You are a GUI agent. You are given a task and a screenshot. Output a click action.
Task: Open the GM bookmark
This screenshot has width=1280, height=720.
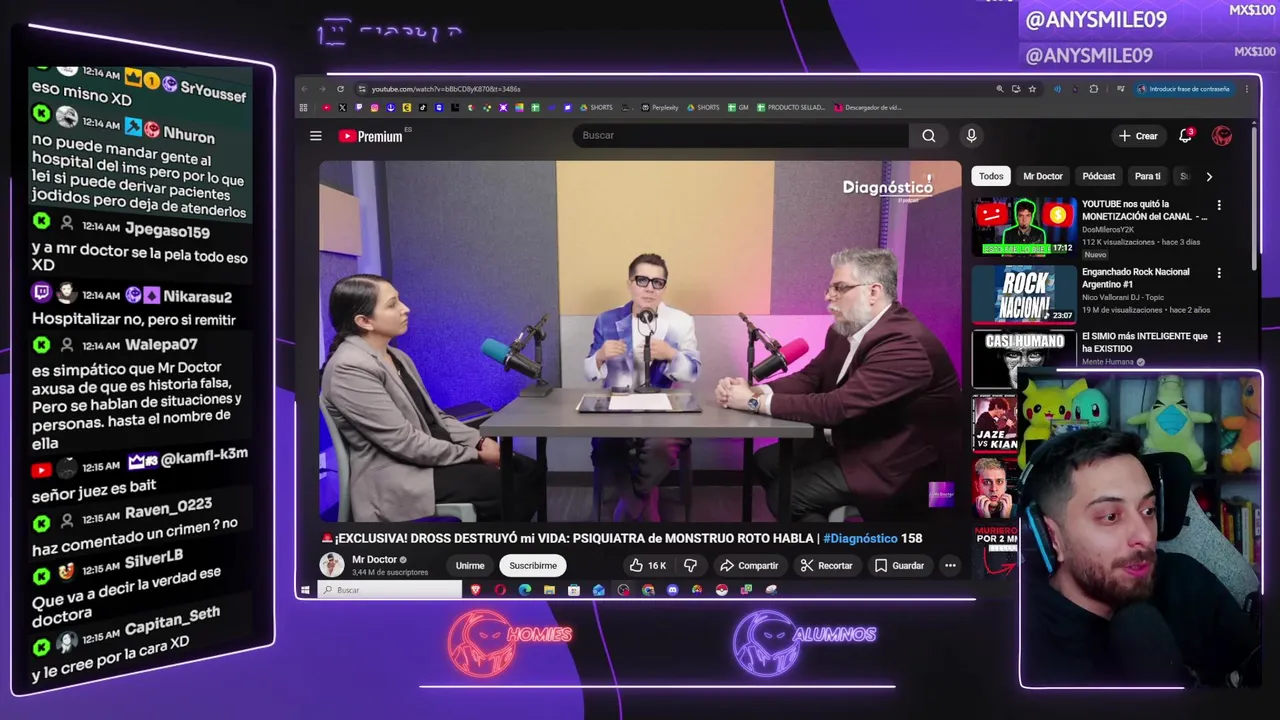[x=738, y=107]
